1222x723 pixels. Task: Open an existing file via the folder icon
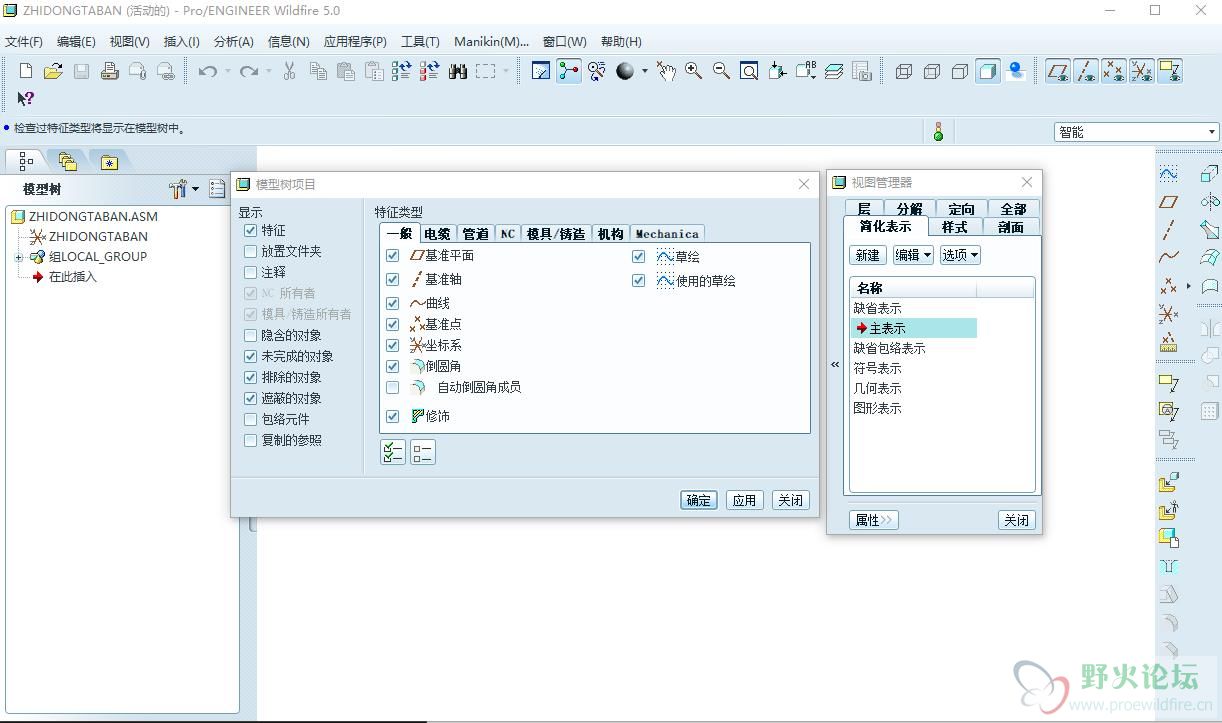point(53,71)
